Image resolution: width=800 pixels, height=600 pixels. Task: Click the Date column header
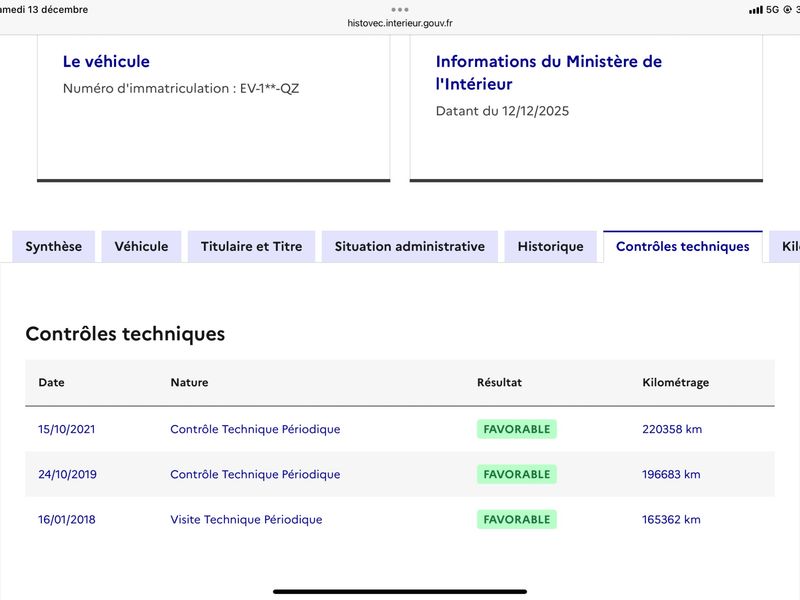pyautogui.click(x=52, y=382)
